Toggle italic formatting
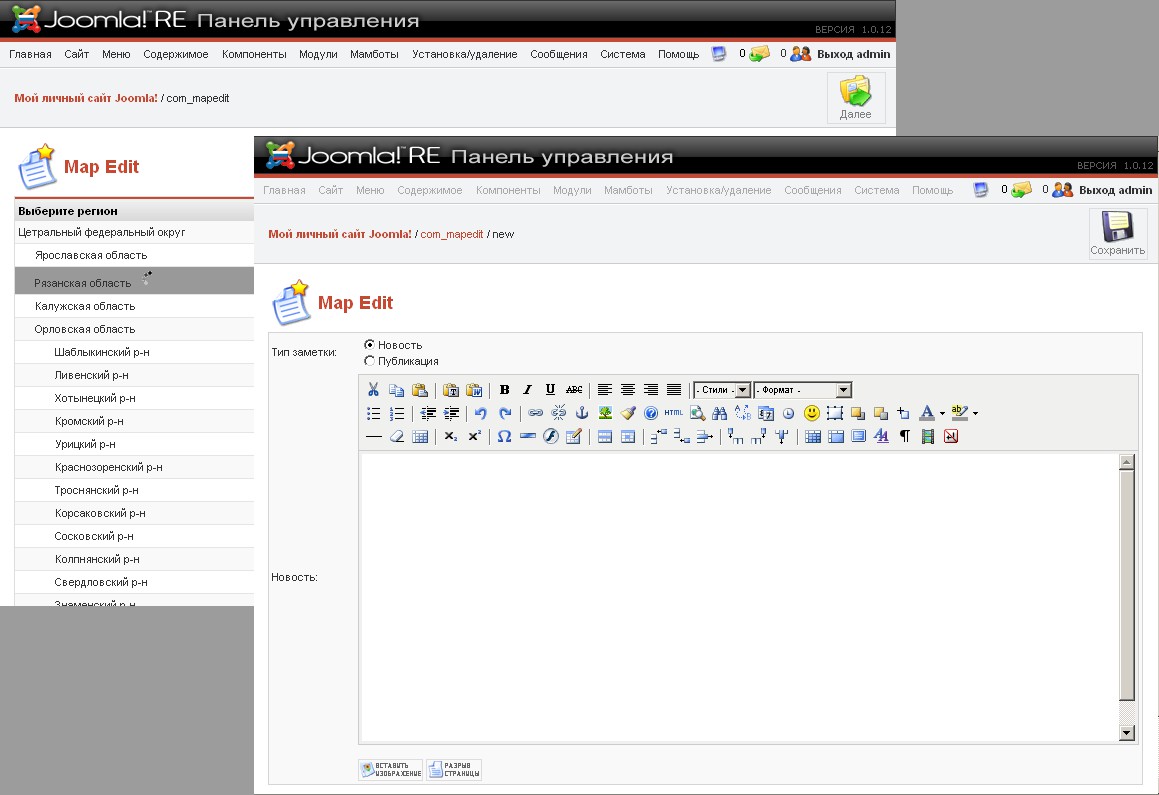The height and width of the screenshot is (795, 1159). (527, 389)
